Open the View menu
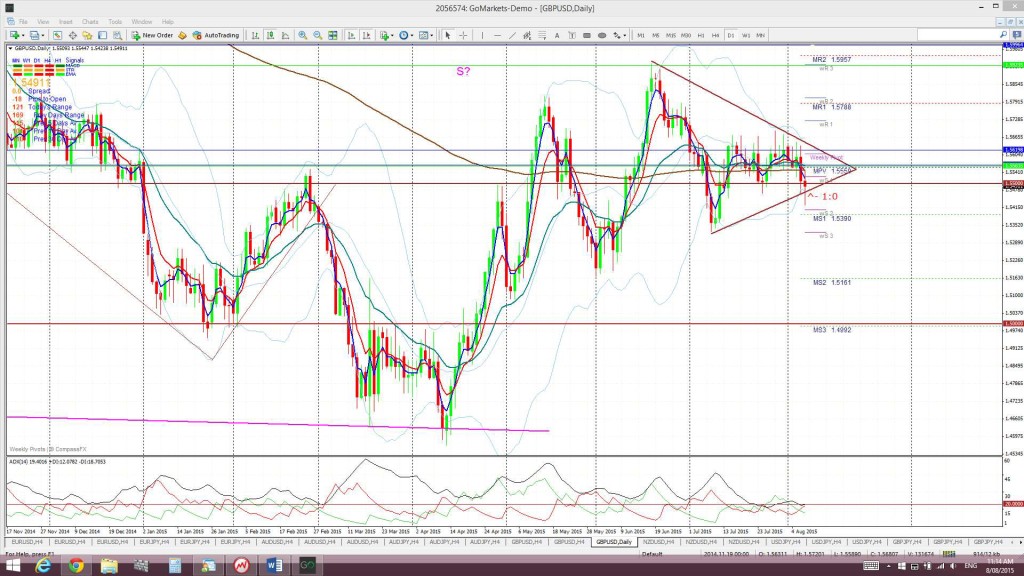1024x576 pixels. click(43, 22)
